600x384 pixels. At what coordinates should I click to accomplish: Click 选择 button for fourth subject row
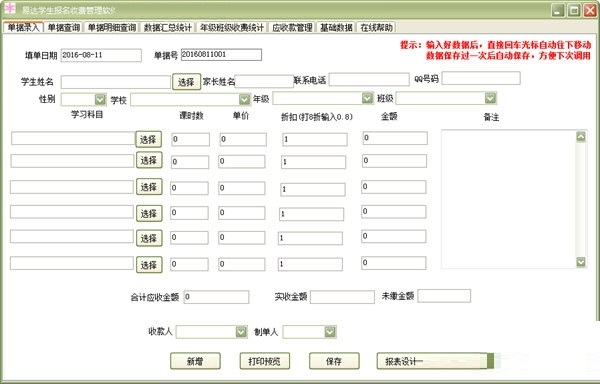tap(149, 213)
